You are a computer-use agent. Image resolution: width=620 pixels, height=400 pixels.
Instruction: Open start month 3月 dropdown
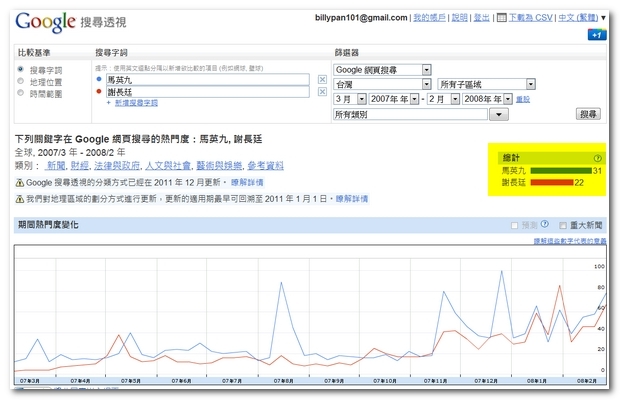[x=350, y=99]
